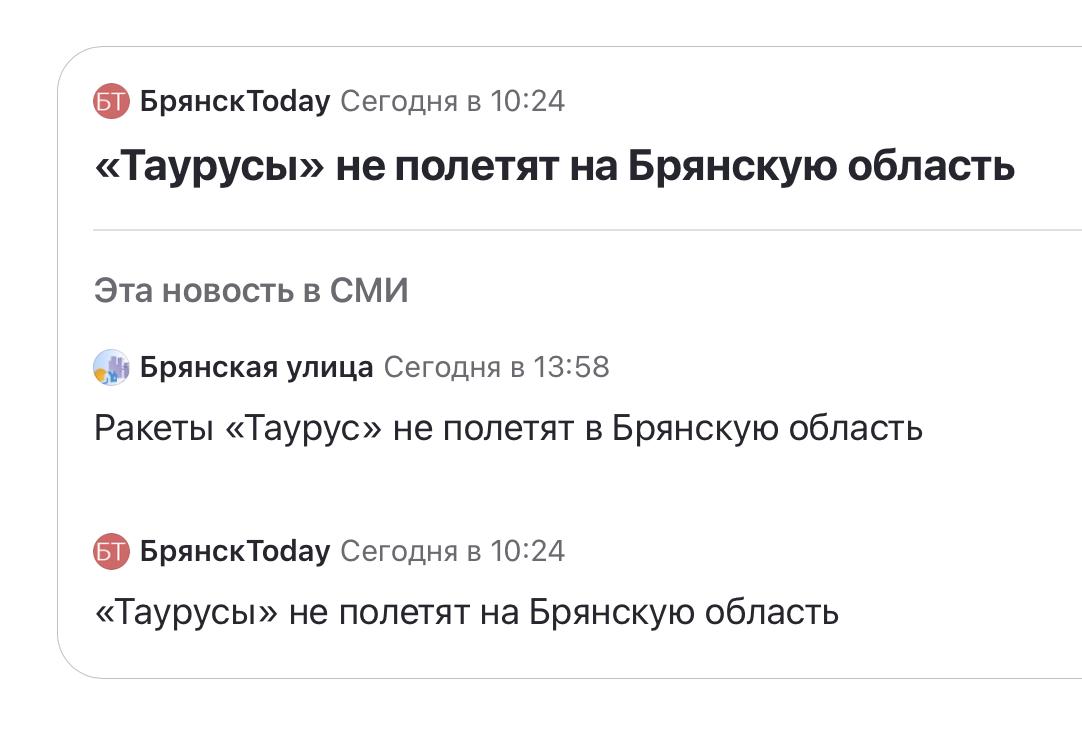Open the БрянскToday source name in the card header
The width and height of the screenshot is (1082, 744).
point(235,101)
